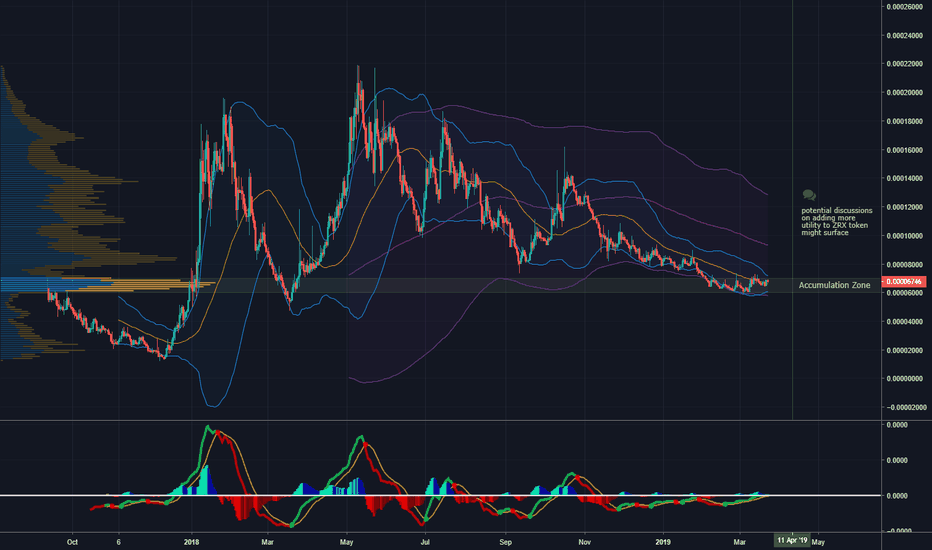Screen dimensions: 932x550
Task: Click the 0.00002000 price axis label
Action: click(x=905, y=350)
